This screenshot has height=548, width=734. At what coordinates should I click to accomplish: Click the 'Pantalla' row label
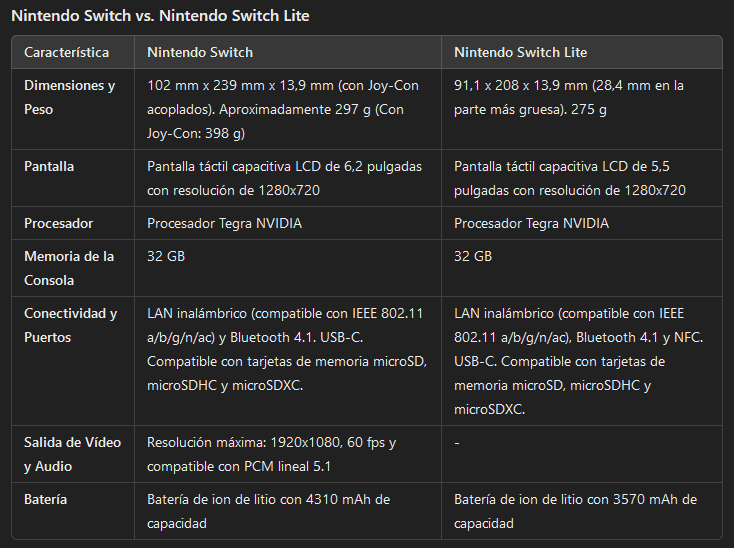point(49,166)
